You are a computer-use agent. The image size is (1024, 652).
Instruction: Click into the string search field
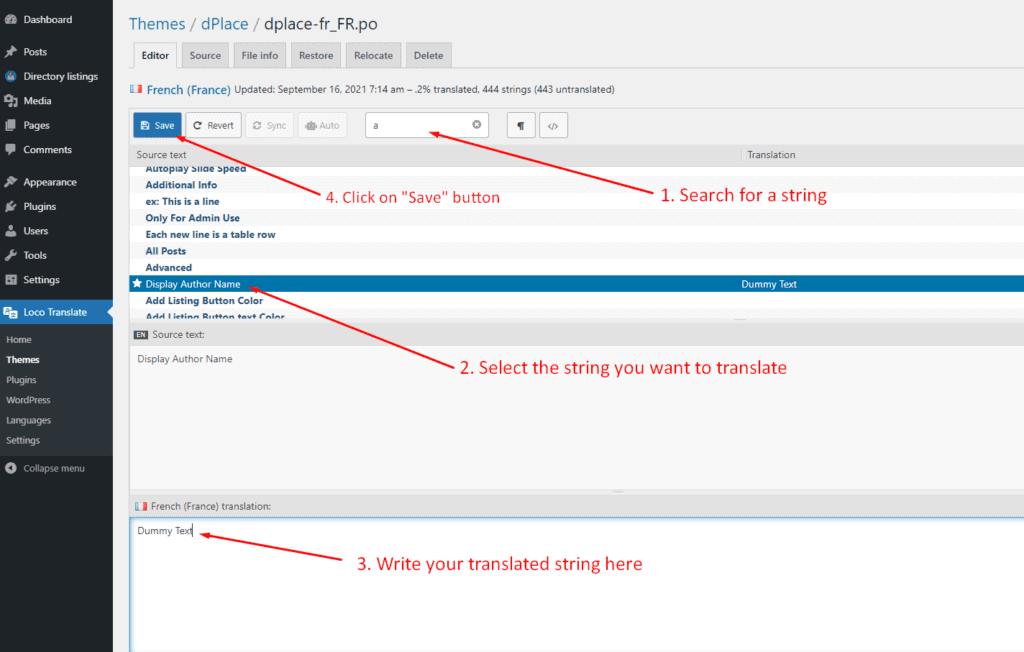[x=418, y=125]
